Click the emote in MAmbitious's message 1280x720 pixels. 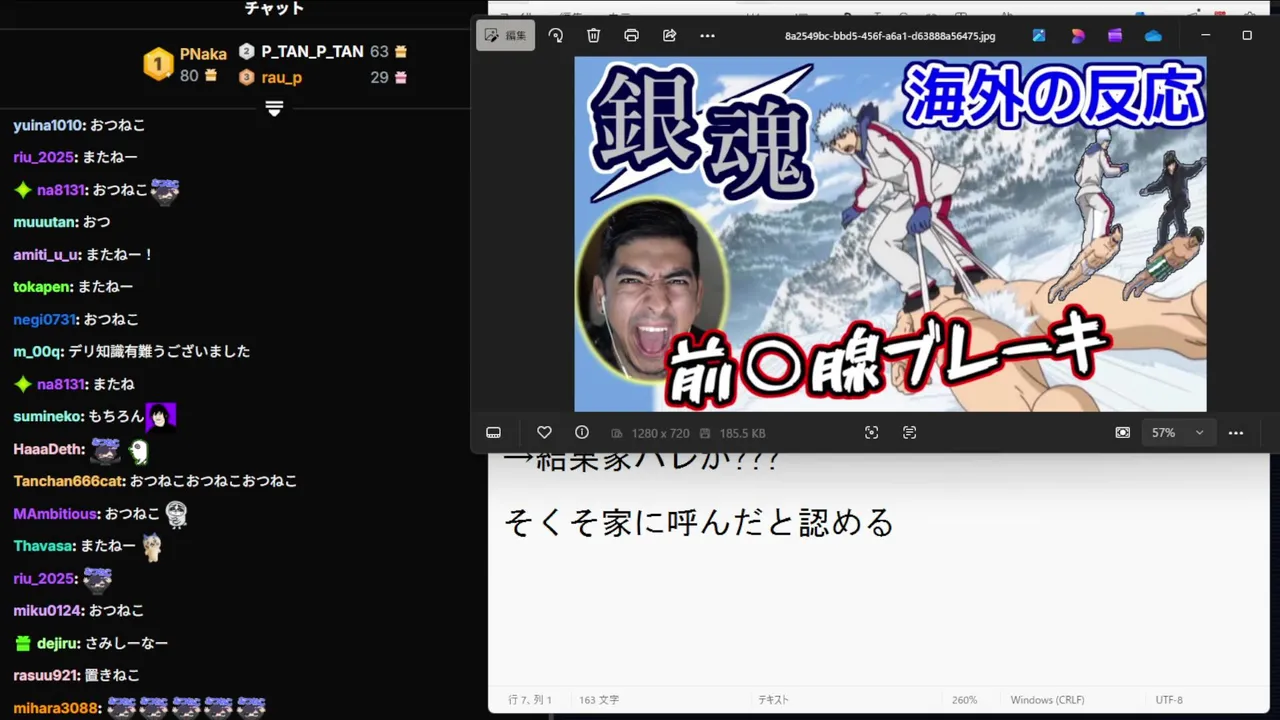[177, 514]
